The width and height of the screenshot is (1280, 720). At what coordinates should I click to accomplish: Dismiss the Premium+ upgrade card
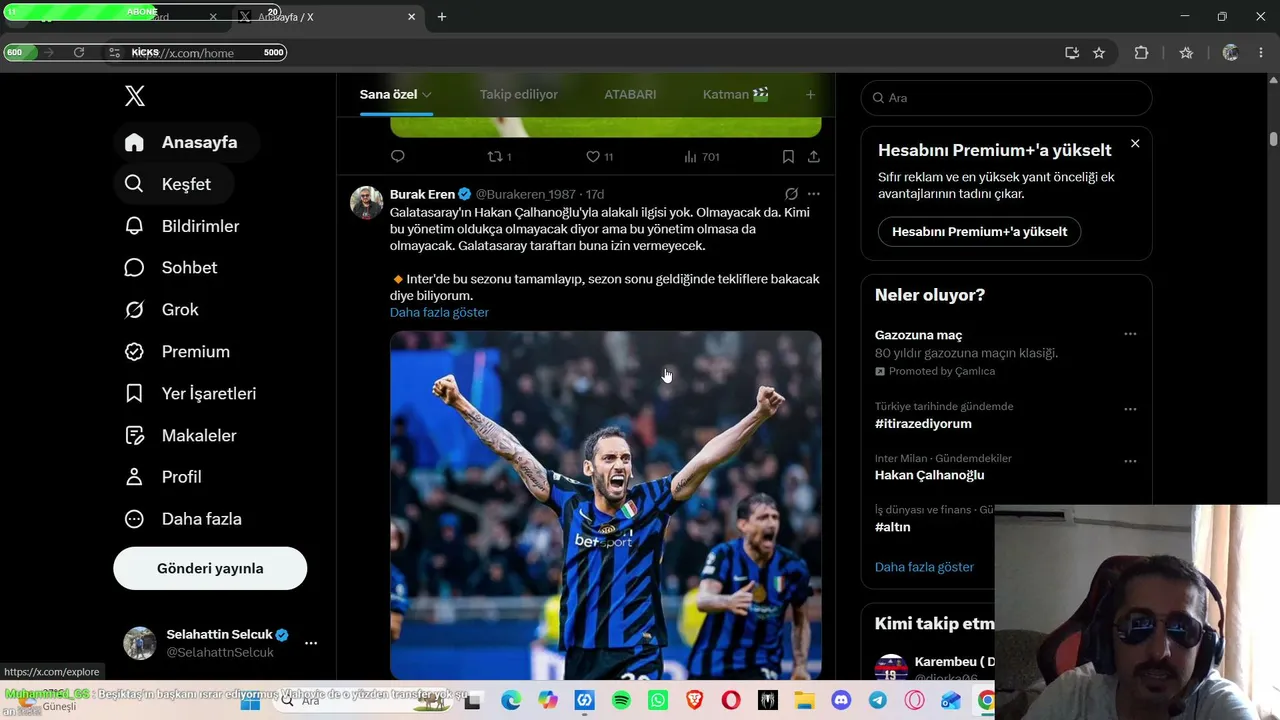pyautogui.click(x=1135, y=144)
